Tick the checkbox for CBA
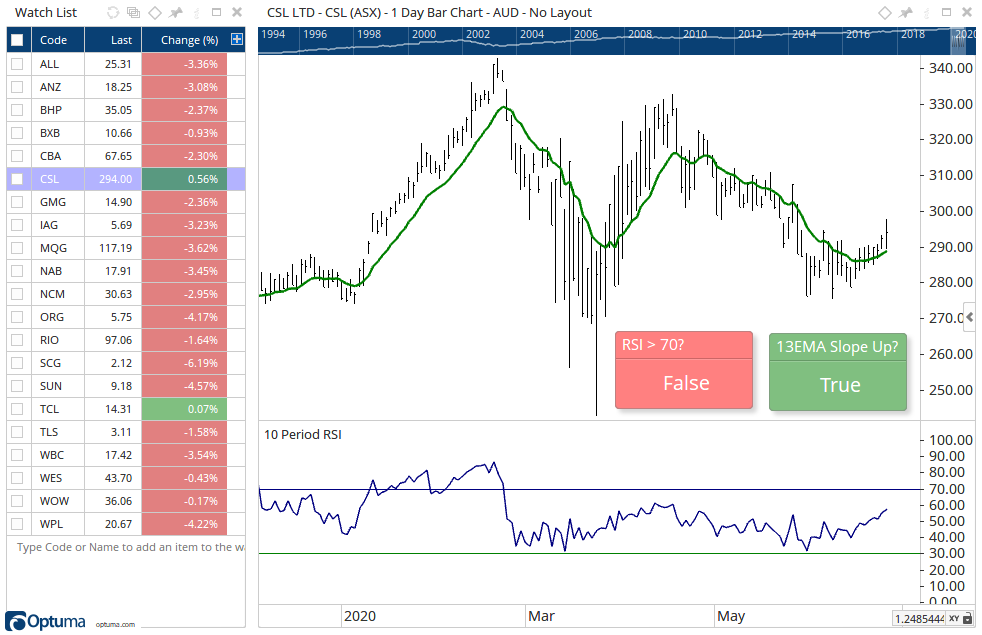The height and width of the screenshot is (635, 982). click(17, 156)
